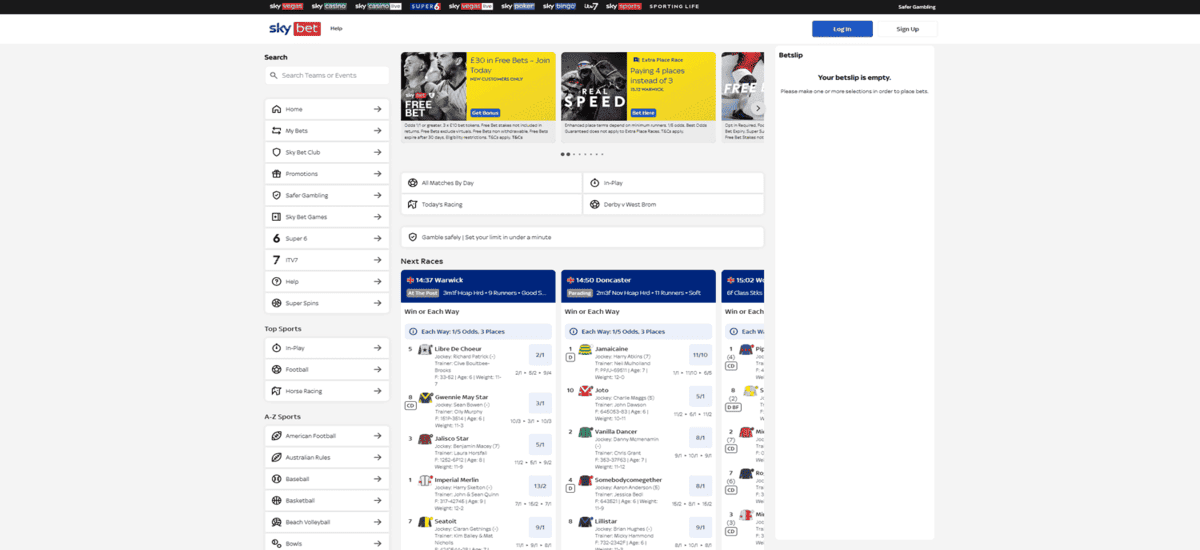
Task: Click the Super 6 number icon
Action: (x=276, y=238)
